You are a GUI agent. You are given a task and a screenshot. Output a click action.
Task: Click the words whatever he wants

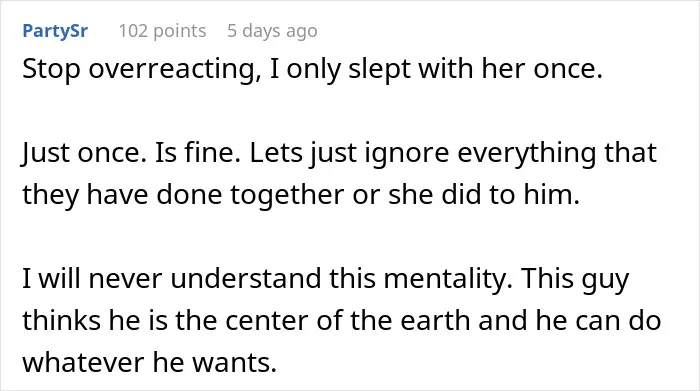point(150,362)
